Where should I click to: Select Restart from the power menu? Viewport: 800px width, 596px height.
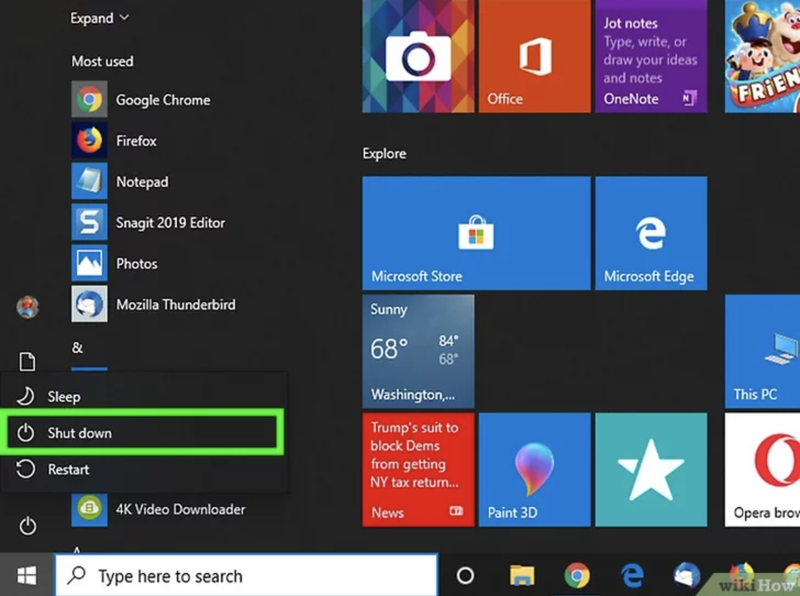tap(68, 469)
